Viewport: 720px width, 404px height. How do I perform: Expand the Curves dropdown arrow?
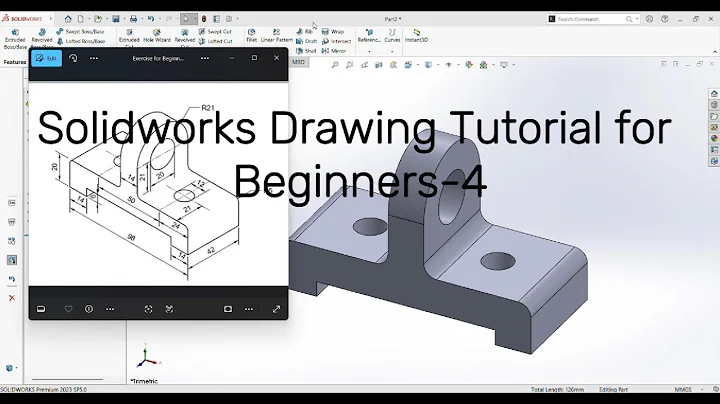[x=392, y=52]
